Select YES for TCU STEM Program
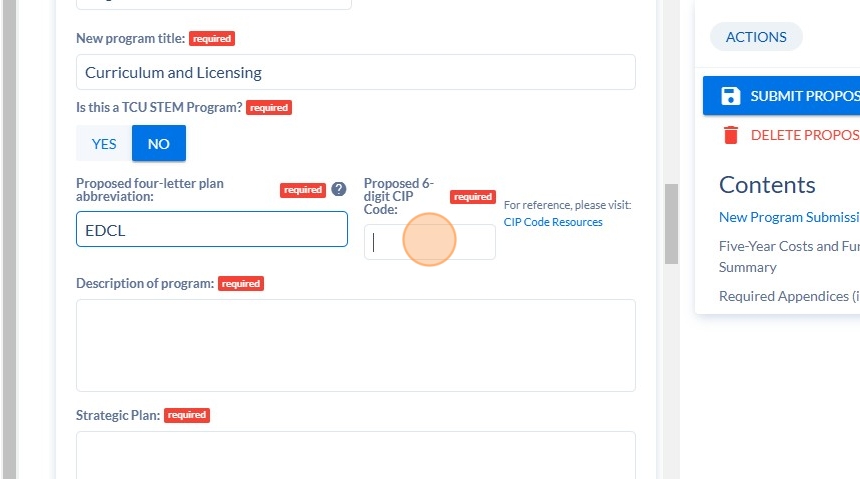Viewport: 860px width, 479px height. [x=104, y=144]
